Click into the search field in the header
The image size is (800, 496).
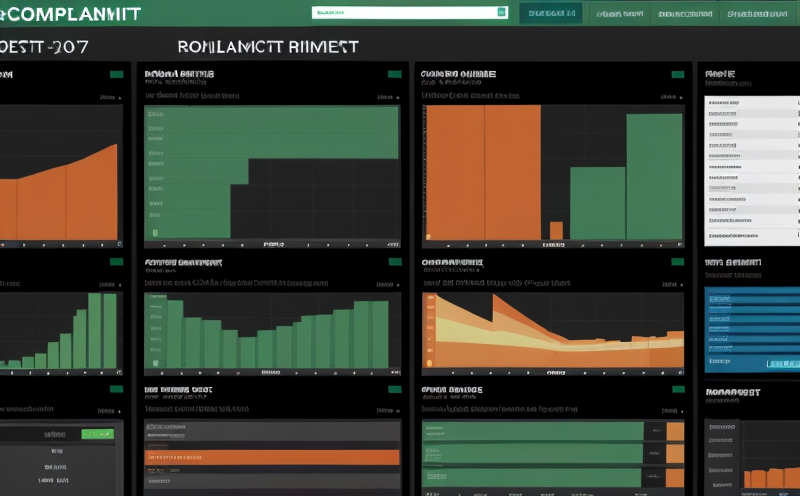click(403, 13)
